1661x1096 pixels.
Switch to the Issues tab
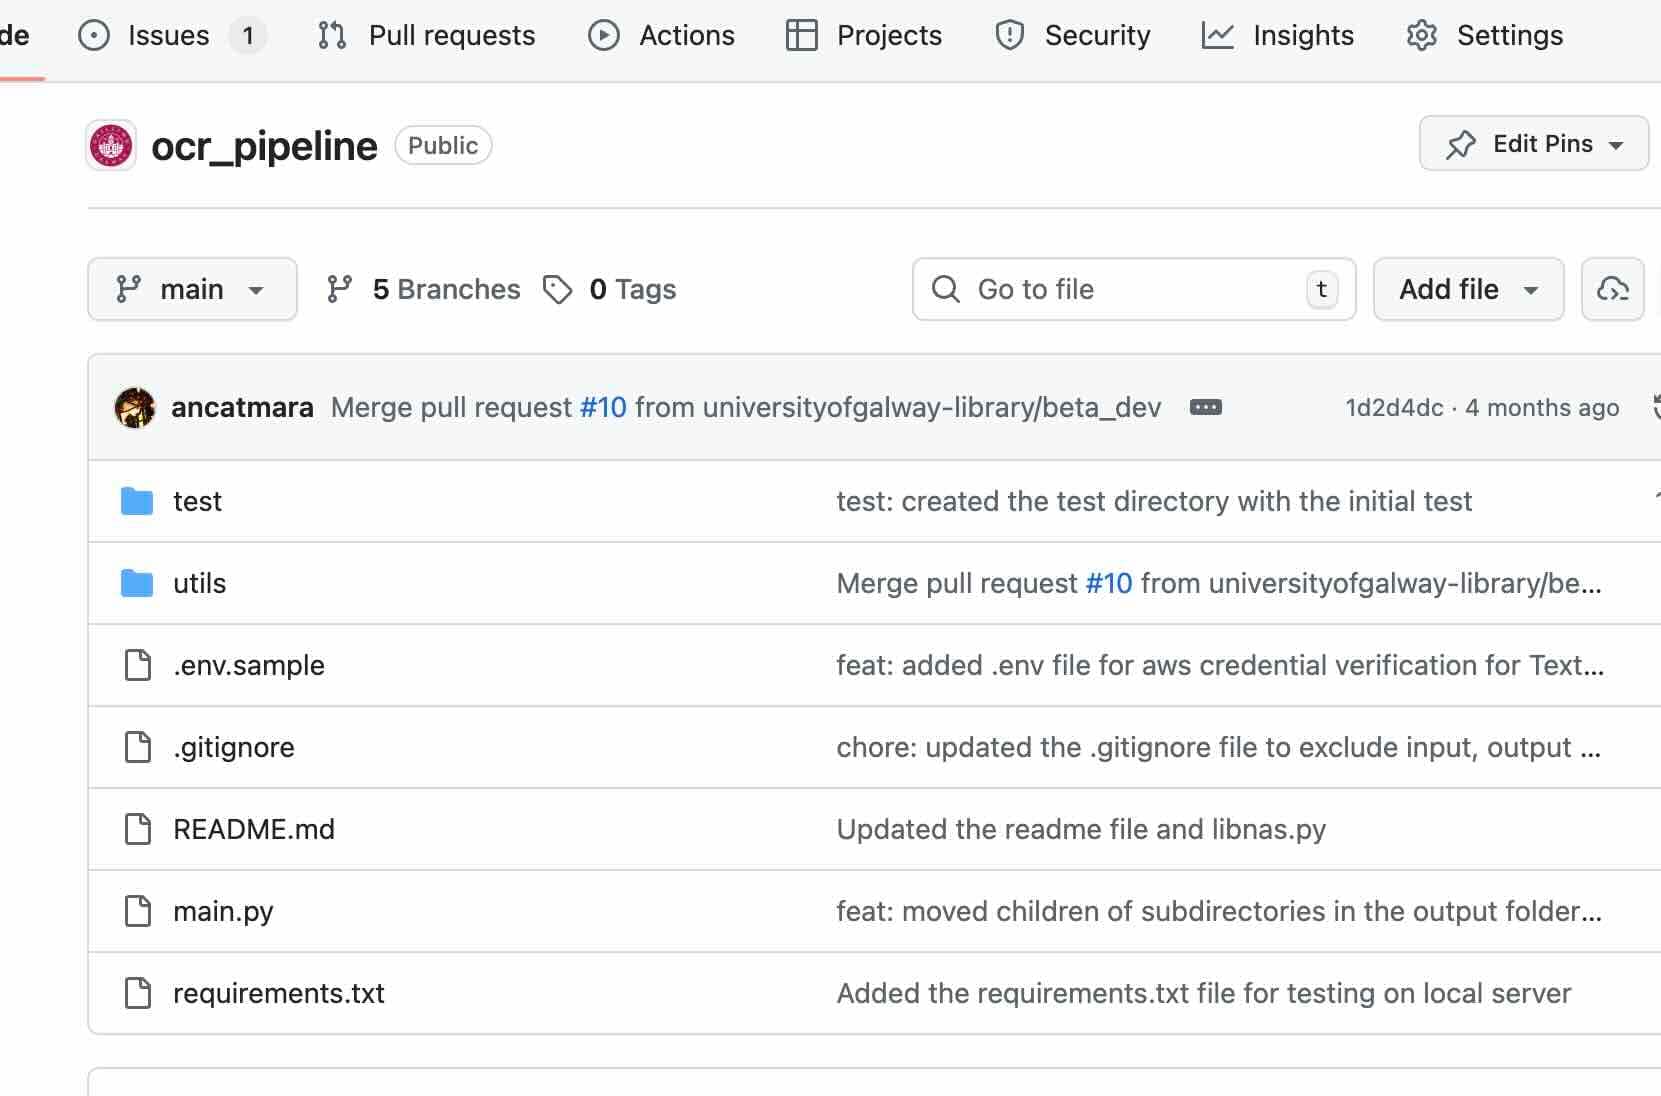click(x=168, y=36)
